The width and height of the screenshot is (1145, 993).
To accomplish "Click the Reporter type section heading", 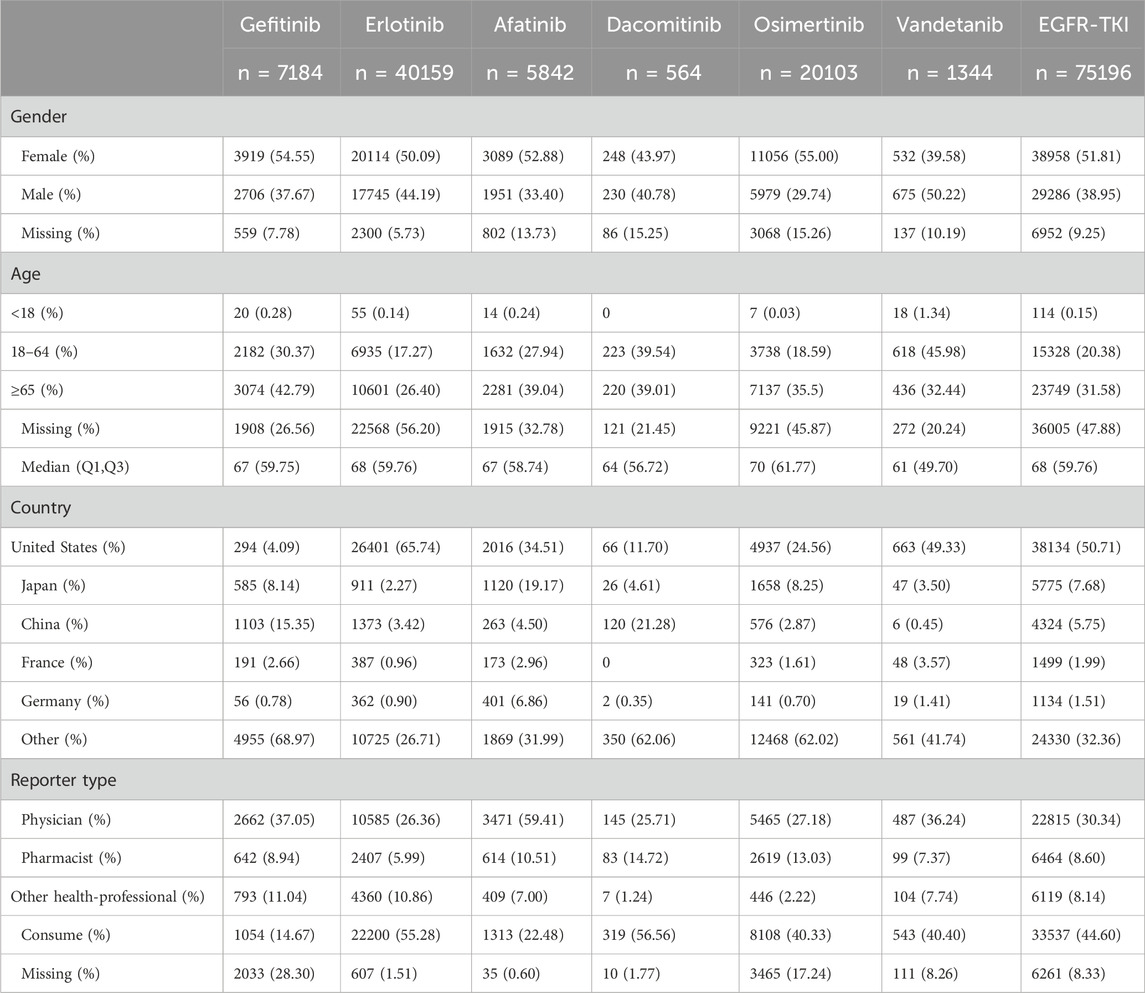I will [x=64, y=780].
